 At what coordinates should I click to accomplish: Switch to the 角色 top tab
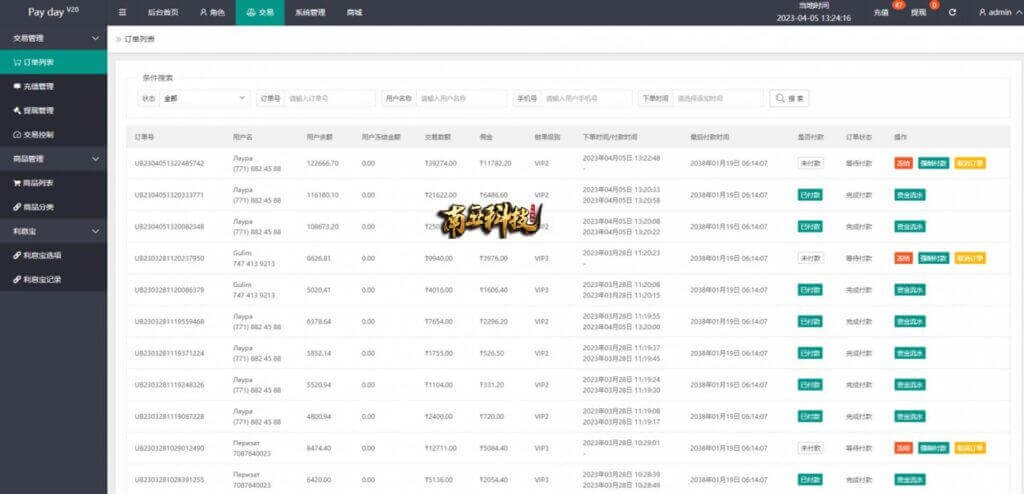coord(212,12)
